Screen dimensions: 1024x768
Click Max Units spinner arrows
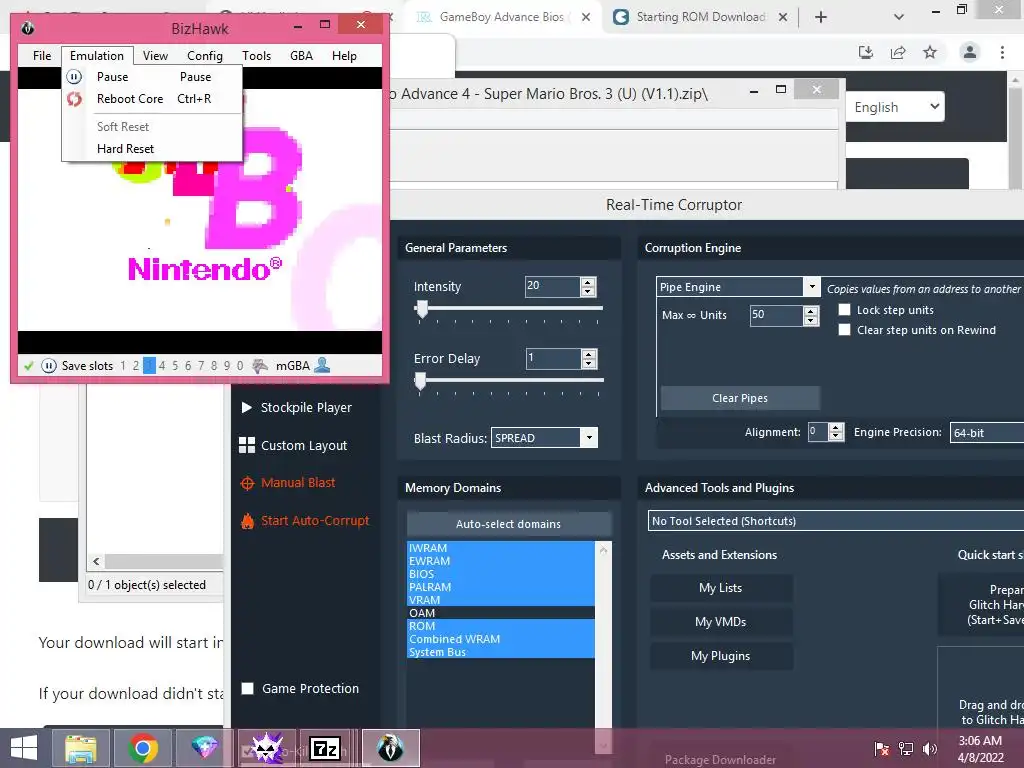tap(810, 315)
